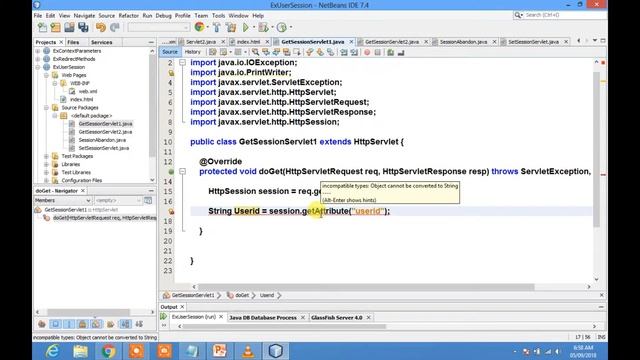Image resolution: width=640 pixels, height=360 pixels.
Task: Click the editor Find Selection magnifier icon
Action: point(255,52)
